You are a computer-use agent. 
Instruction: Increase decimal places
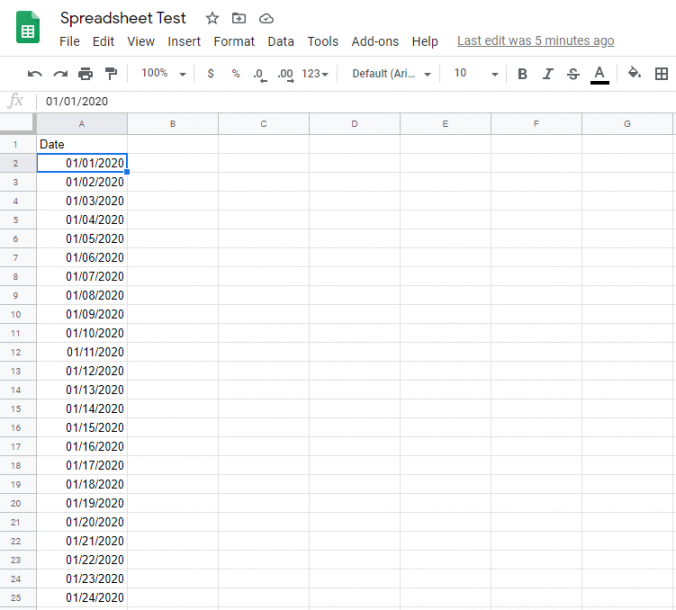click(x=285, y=75)
